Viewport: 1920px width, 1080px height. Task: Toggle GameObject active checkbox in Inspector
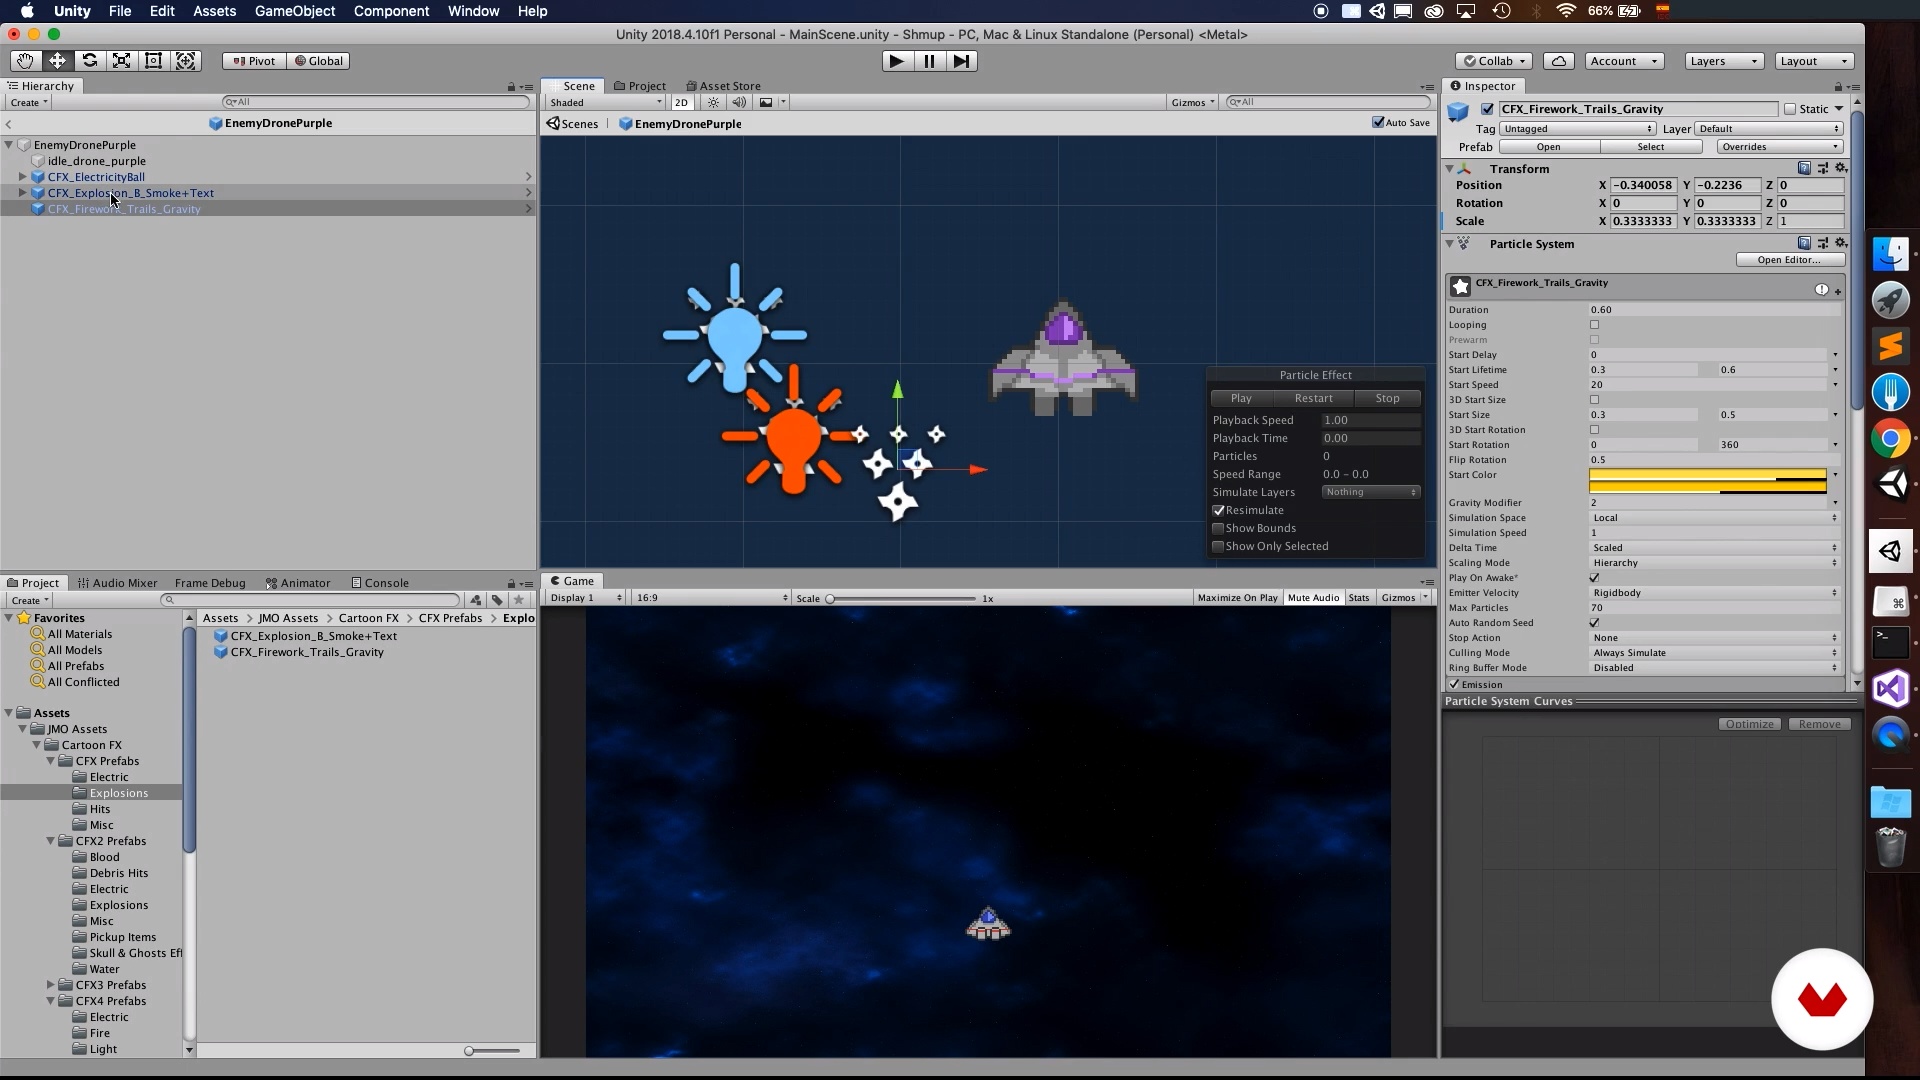click(1487, 109)
